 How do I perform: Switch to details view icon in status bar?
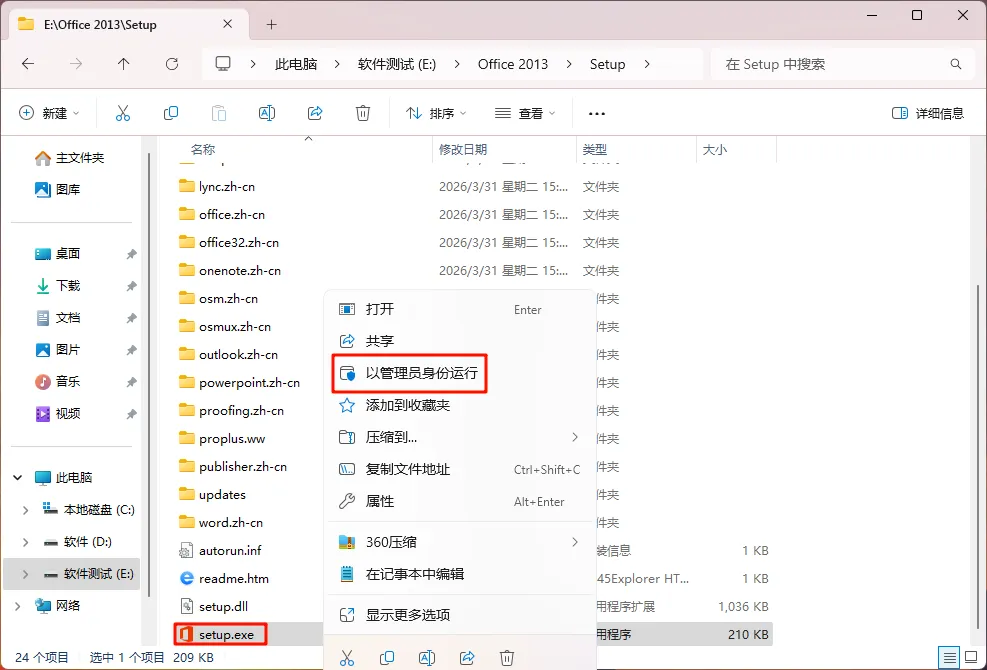949,656
